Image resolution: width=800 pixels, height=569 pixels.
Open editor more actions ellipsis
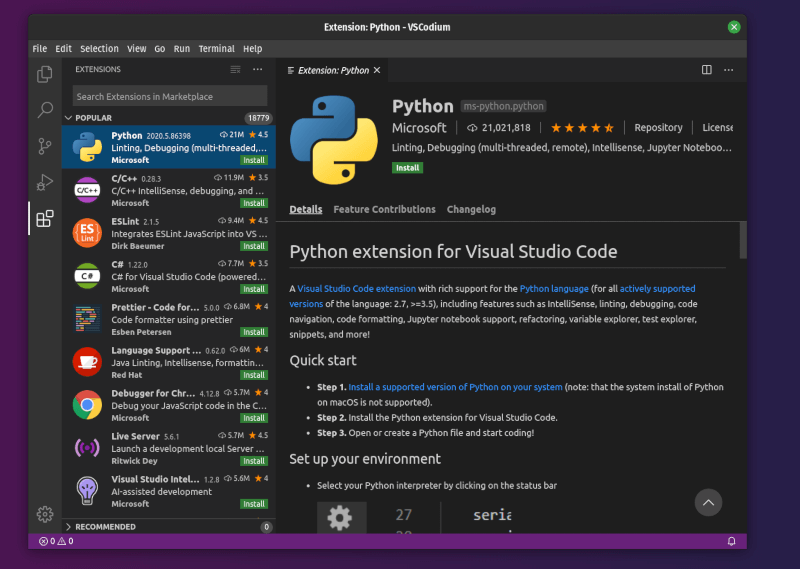tap(729, 70)
